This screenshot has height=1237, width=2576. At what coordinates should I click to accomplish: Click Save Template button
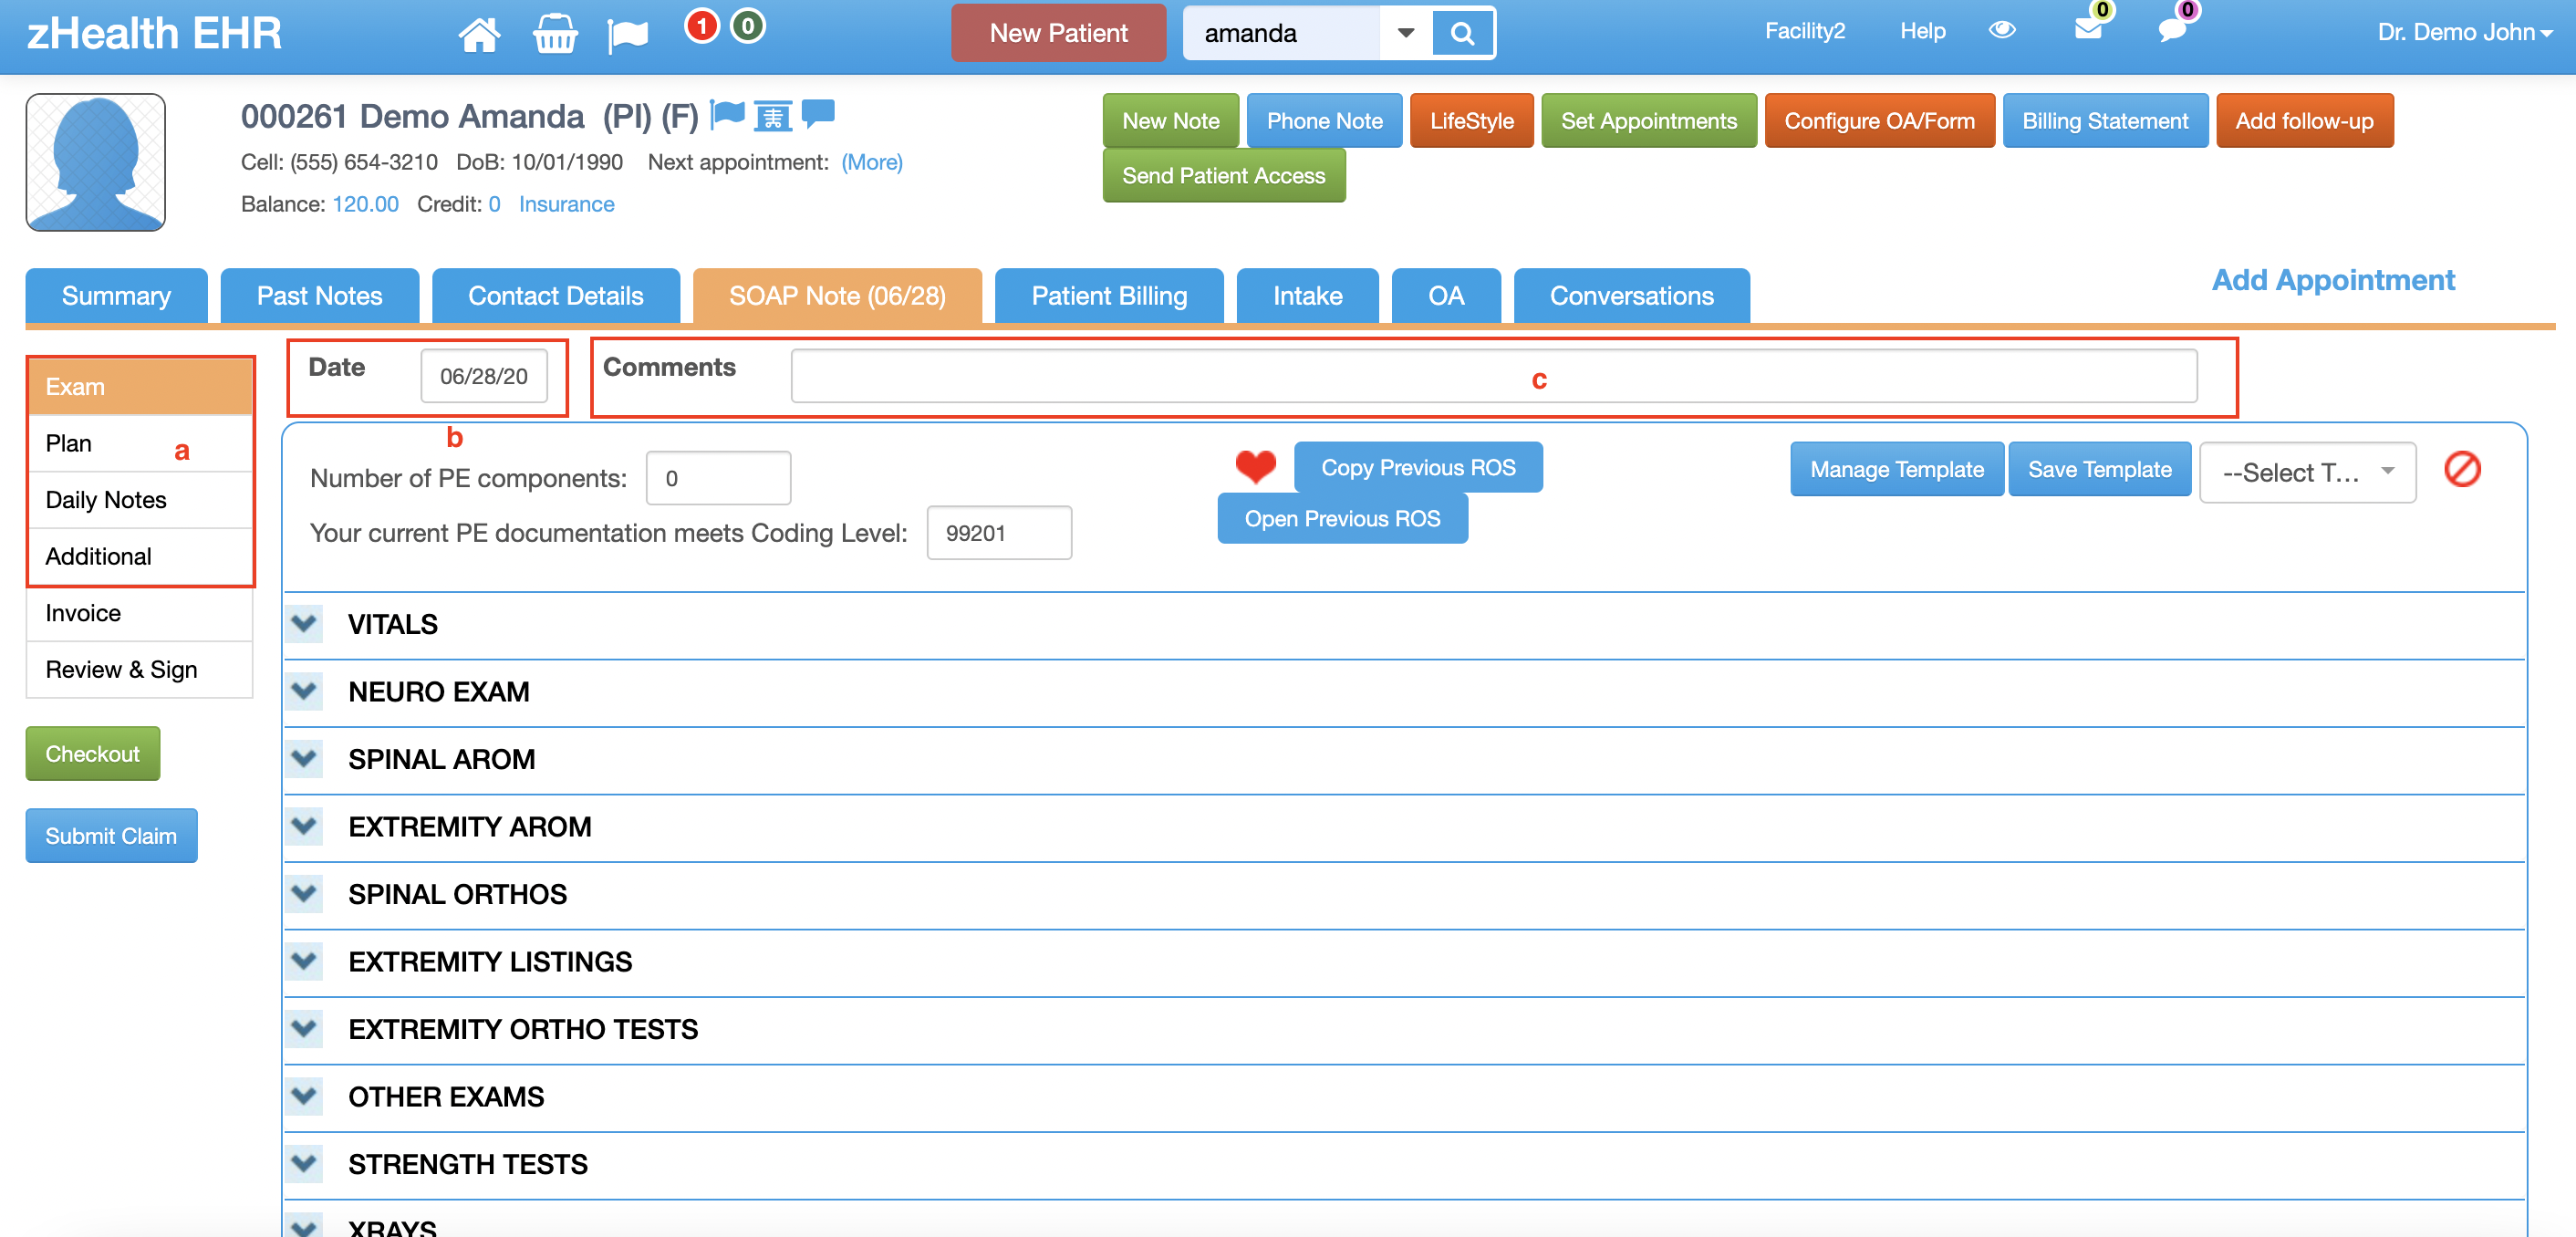[x=2099, y=469]
